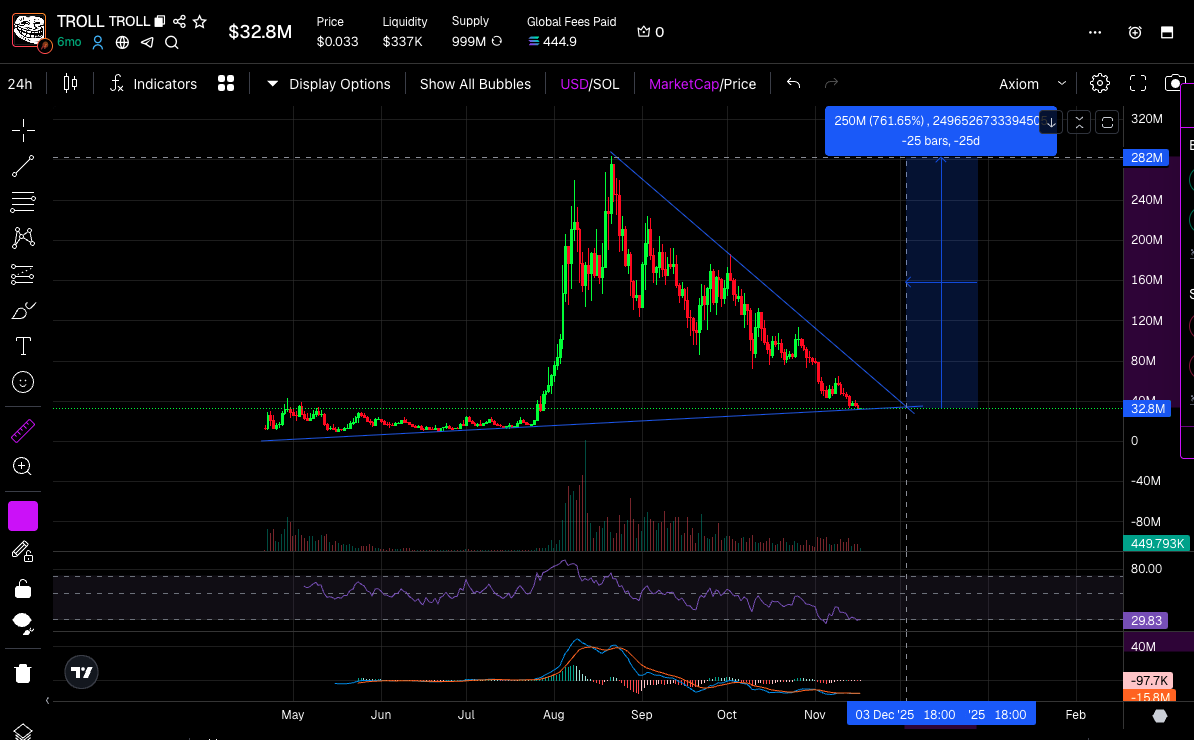This screenshot has height=740, width=1194.
Task: Open the Axiom layout dropdown
Action: click(1033, 84)
